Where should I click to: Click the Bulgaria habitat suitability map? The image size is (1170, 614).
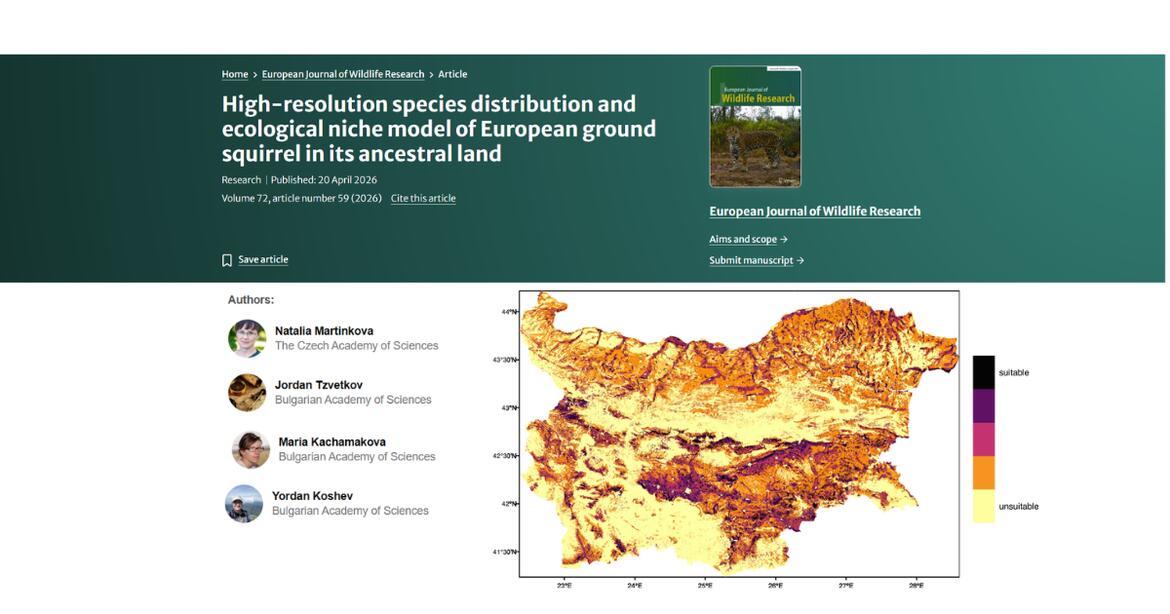pyautogui.click(x=739, y=433)
